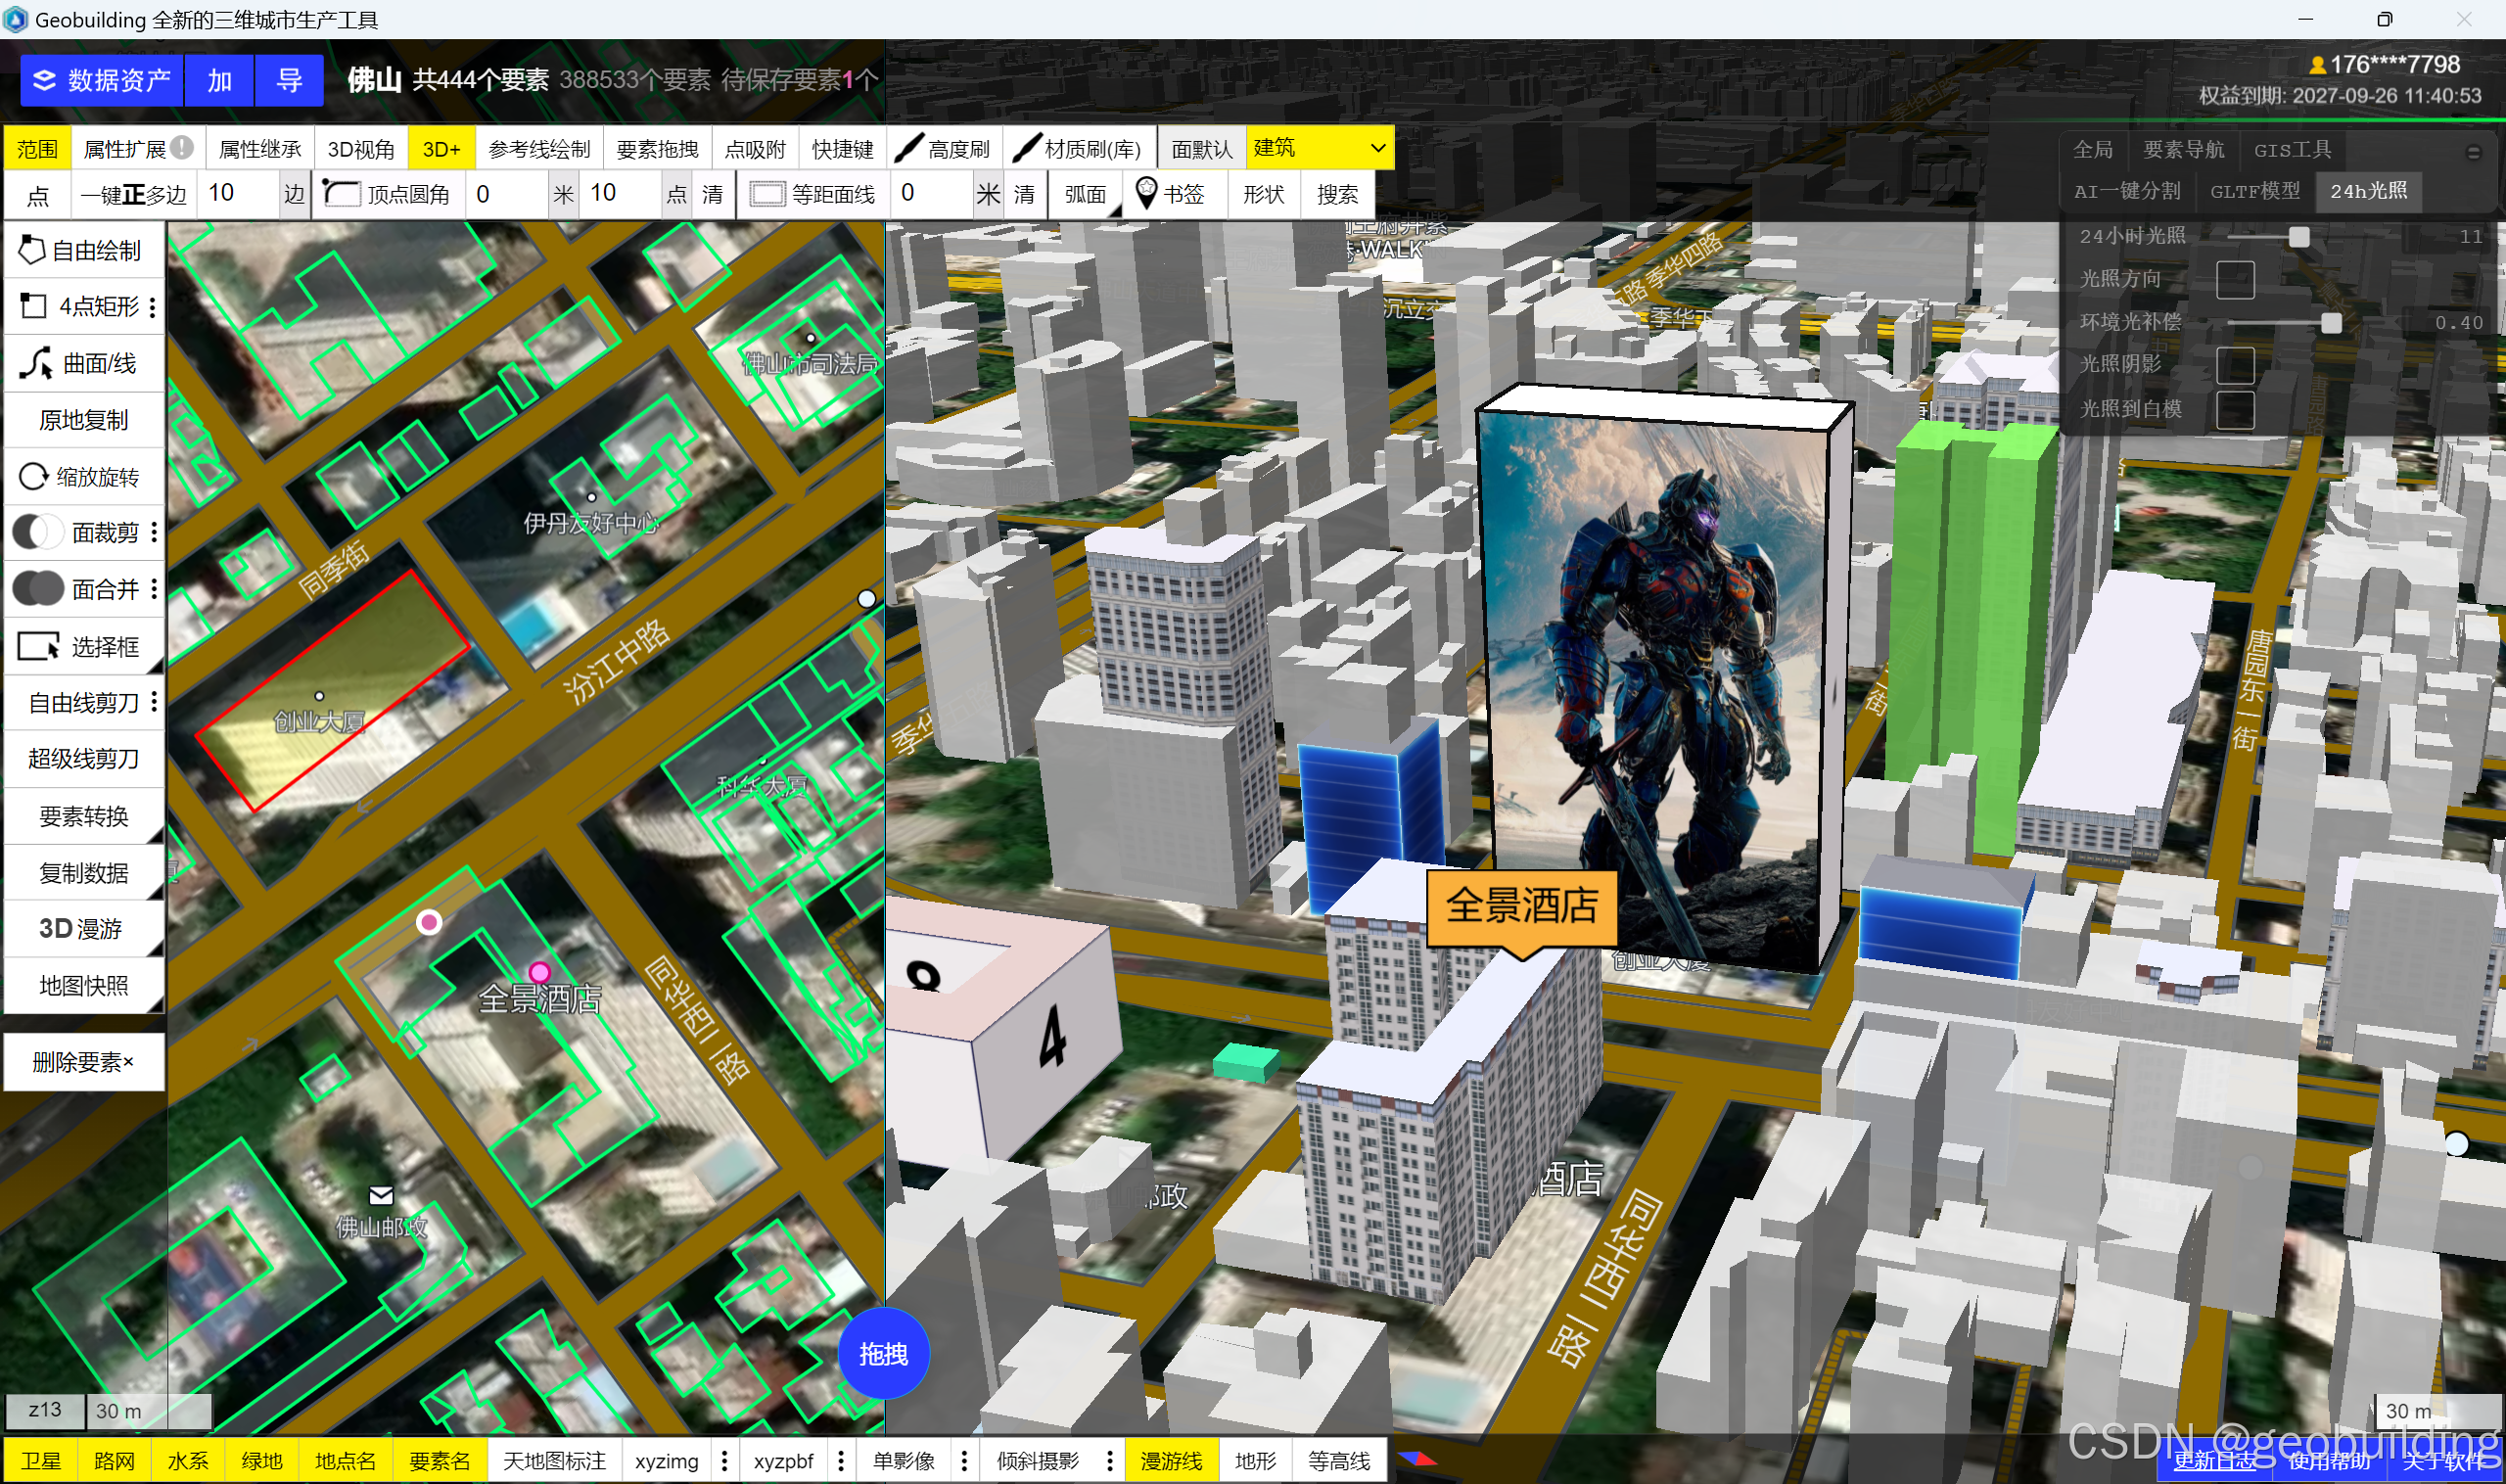Toggle 光照阴影 checkbox

coord(2234,365)
